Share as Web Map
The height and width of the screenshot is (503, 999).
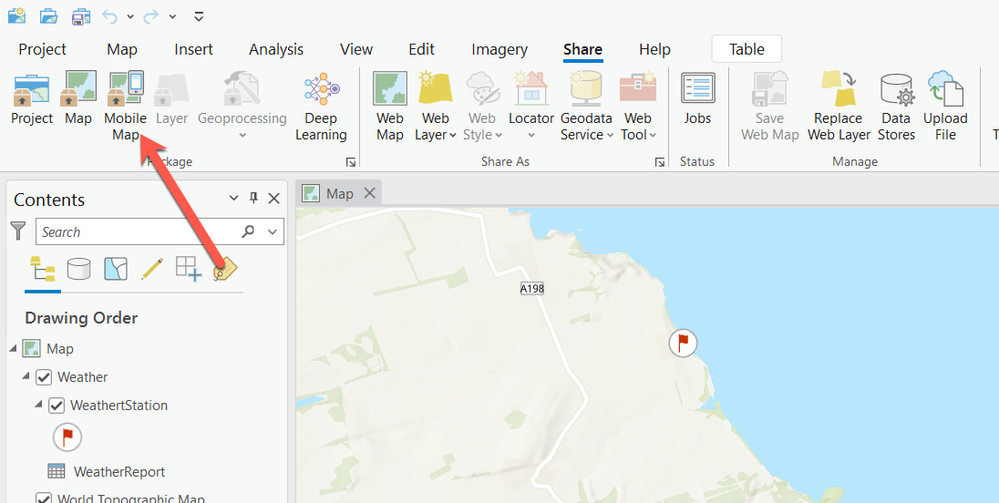[x=390, y=106]
